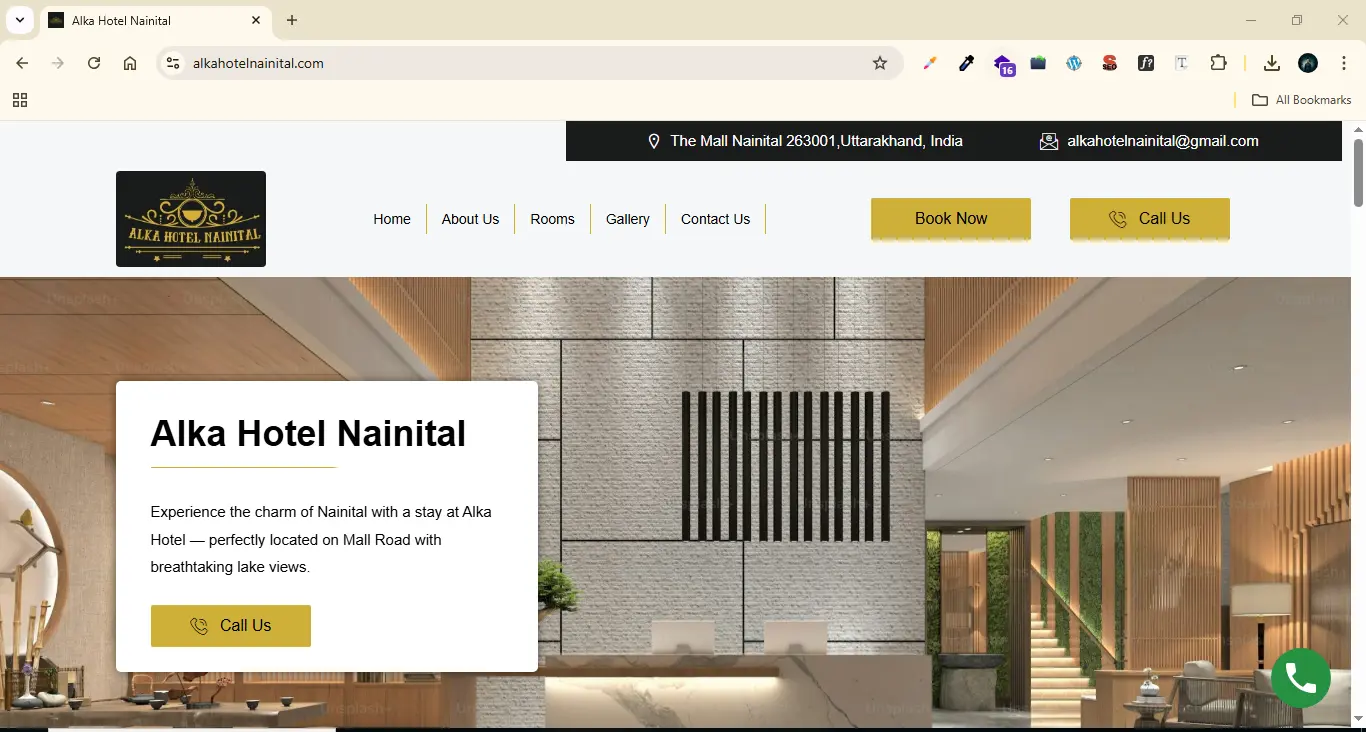Open the browser Downloads icon
Viewport: 1366px width, 732px height.
(x=1271, y=63)
